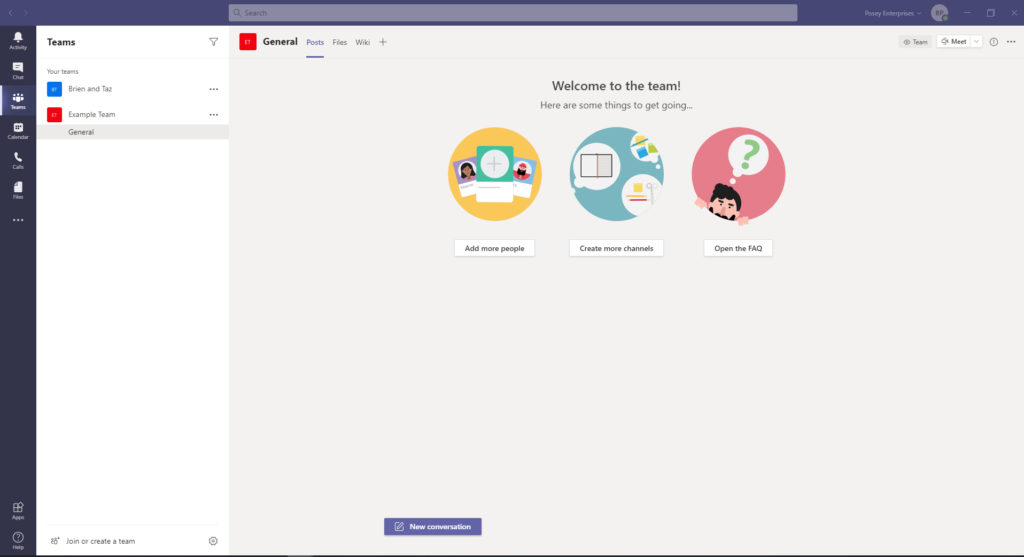
Task: Click the Open the FAQ button
Action: click(738, 248)
